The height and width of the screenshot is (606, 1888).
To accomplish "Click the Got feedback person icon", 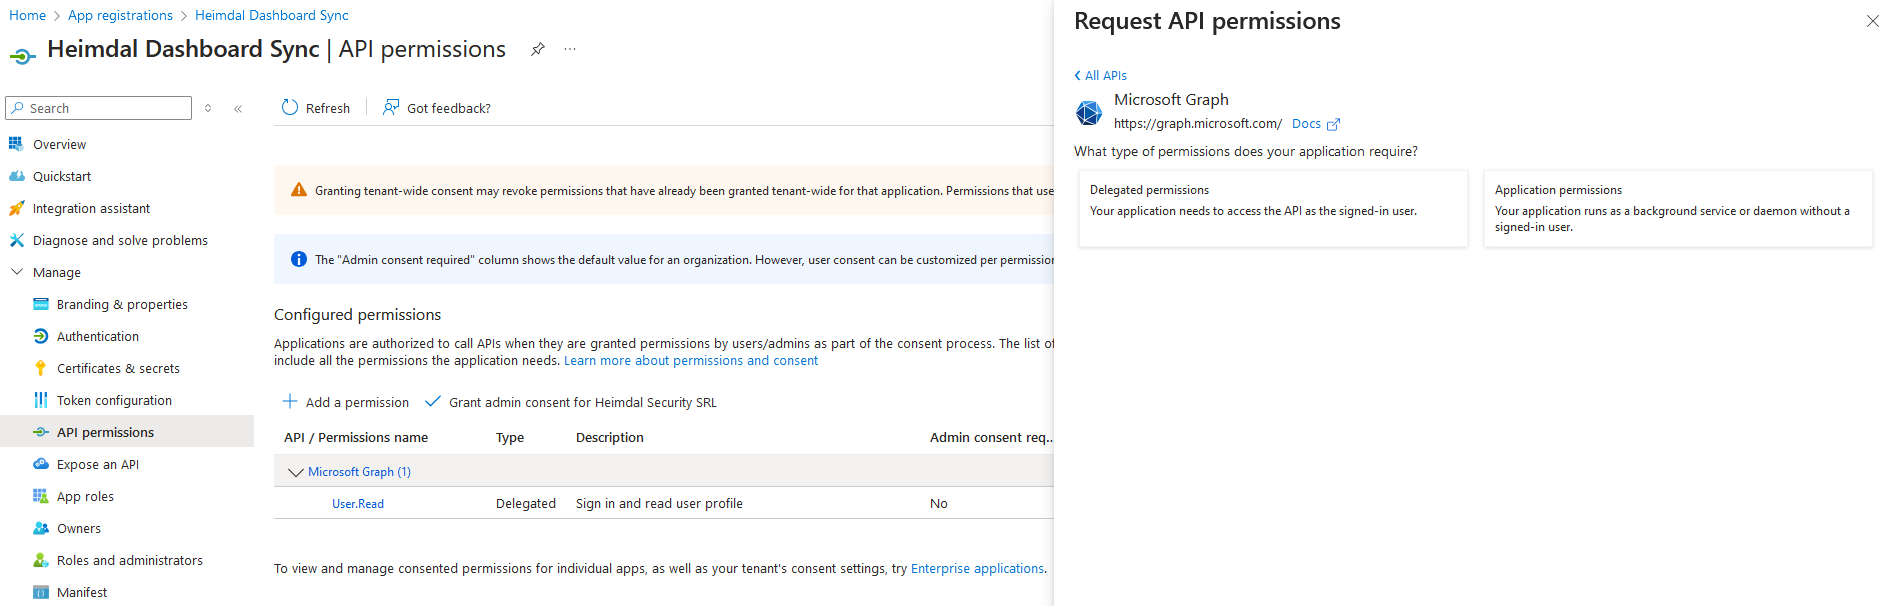I will pos(391,107).
